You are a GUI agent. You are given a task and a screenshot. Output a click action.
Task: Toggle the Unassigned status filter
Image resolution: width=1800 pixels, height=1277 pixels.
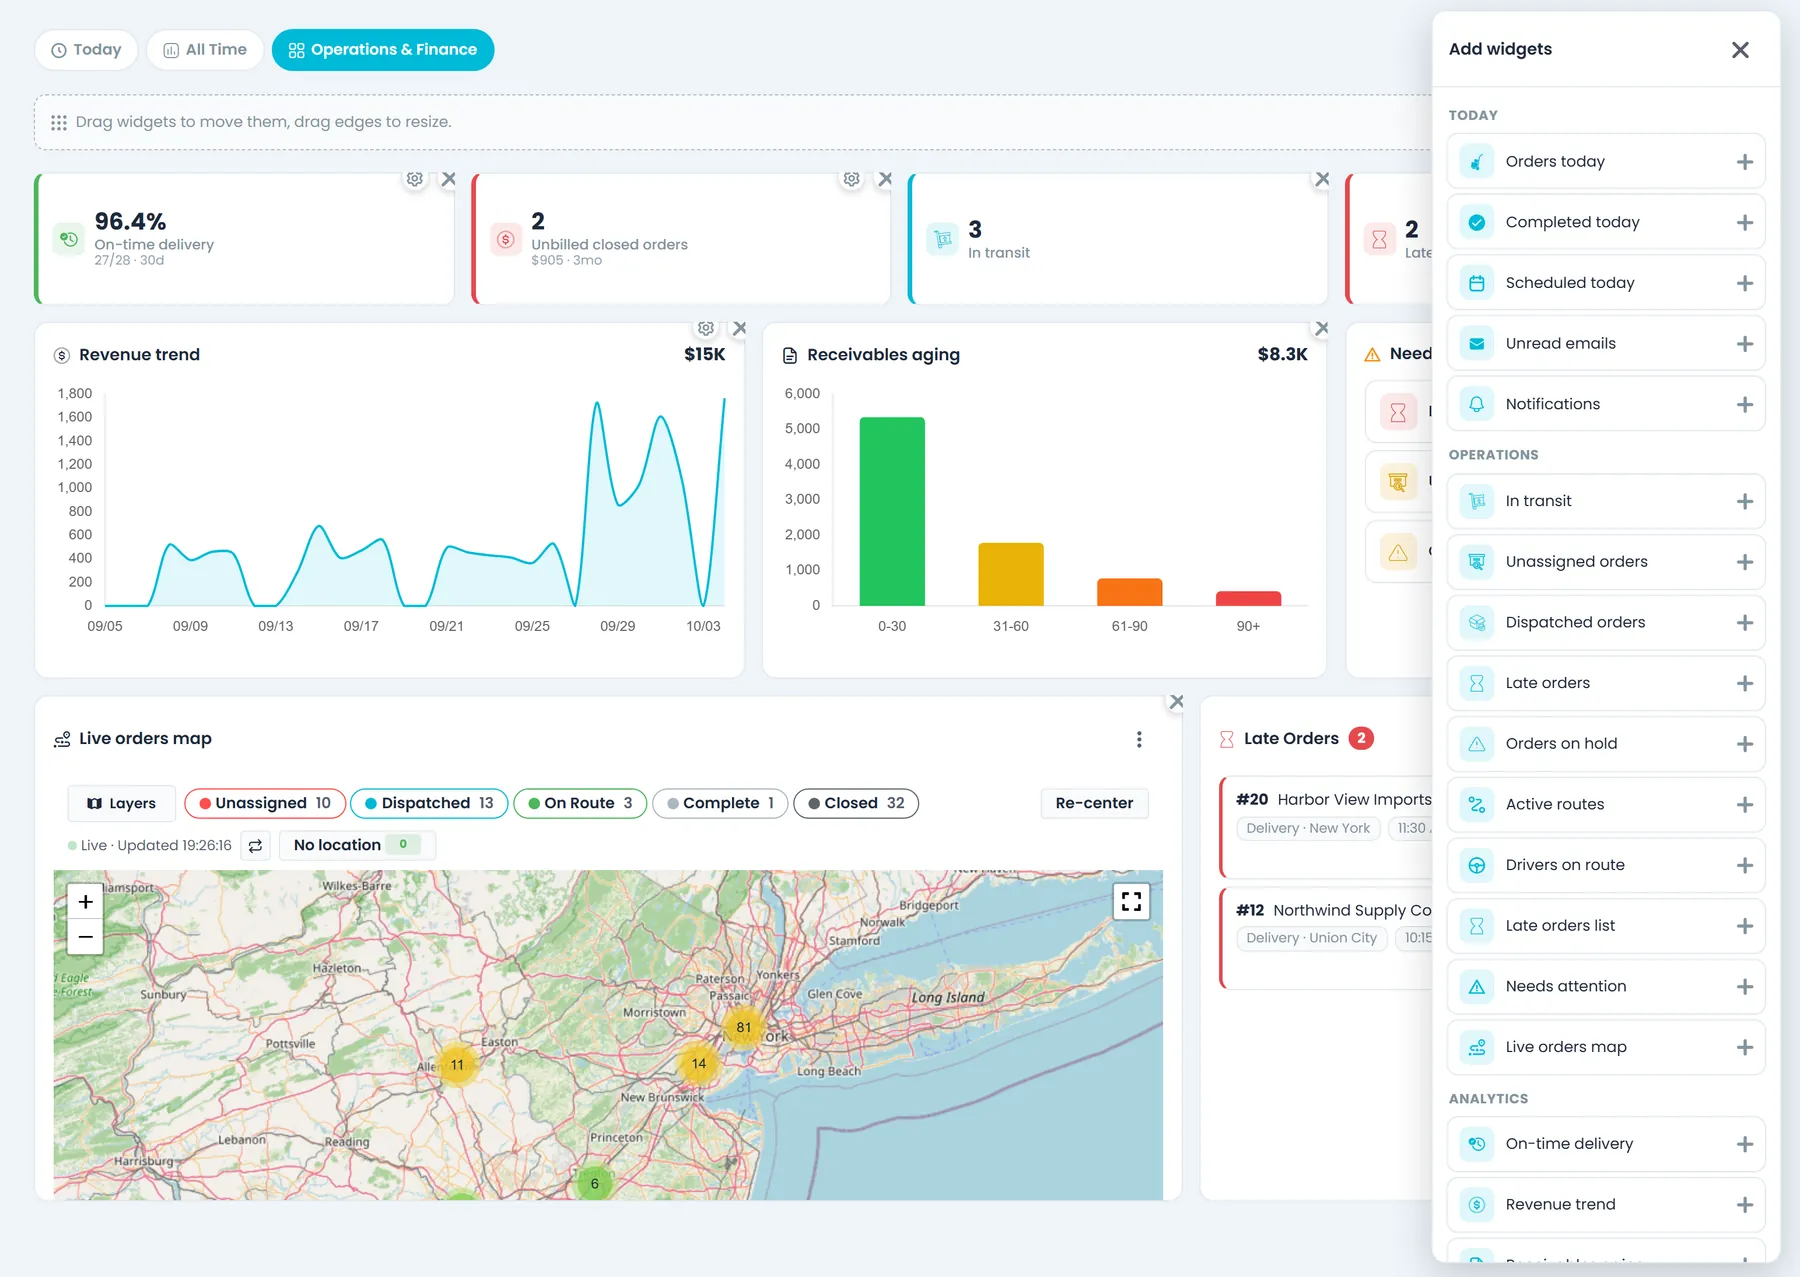[x=265, y=803]
